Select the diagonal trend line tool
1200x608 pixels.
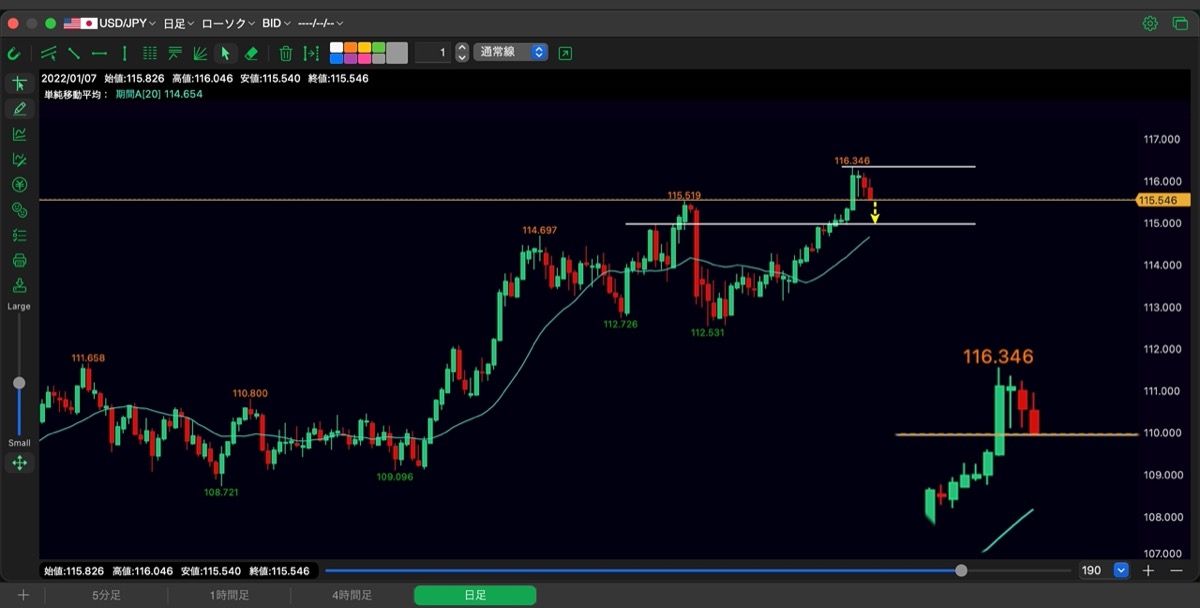[x=74, y=53]
